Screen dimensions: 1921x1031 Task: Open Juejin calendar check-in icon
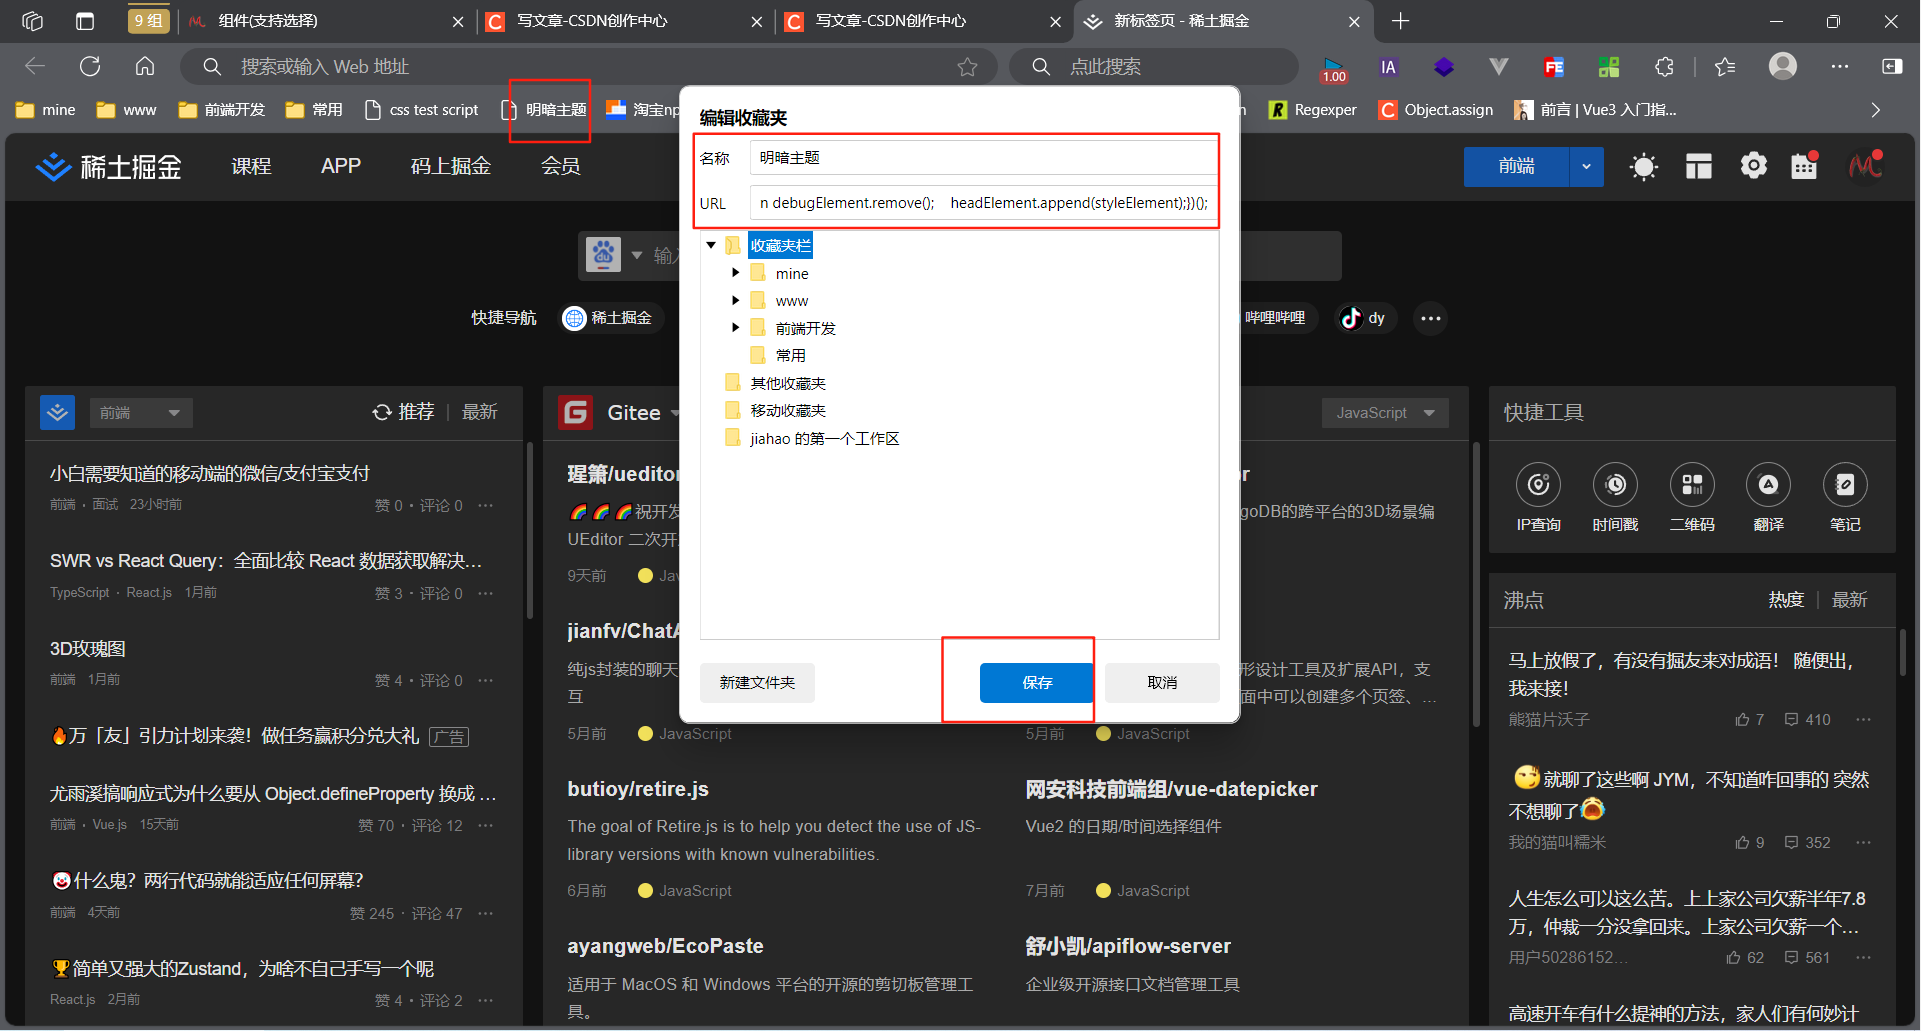[x=1805, y=166]
